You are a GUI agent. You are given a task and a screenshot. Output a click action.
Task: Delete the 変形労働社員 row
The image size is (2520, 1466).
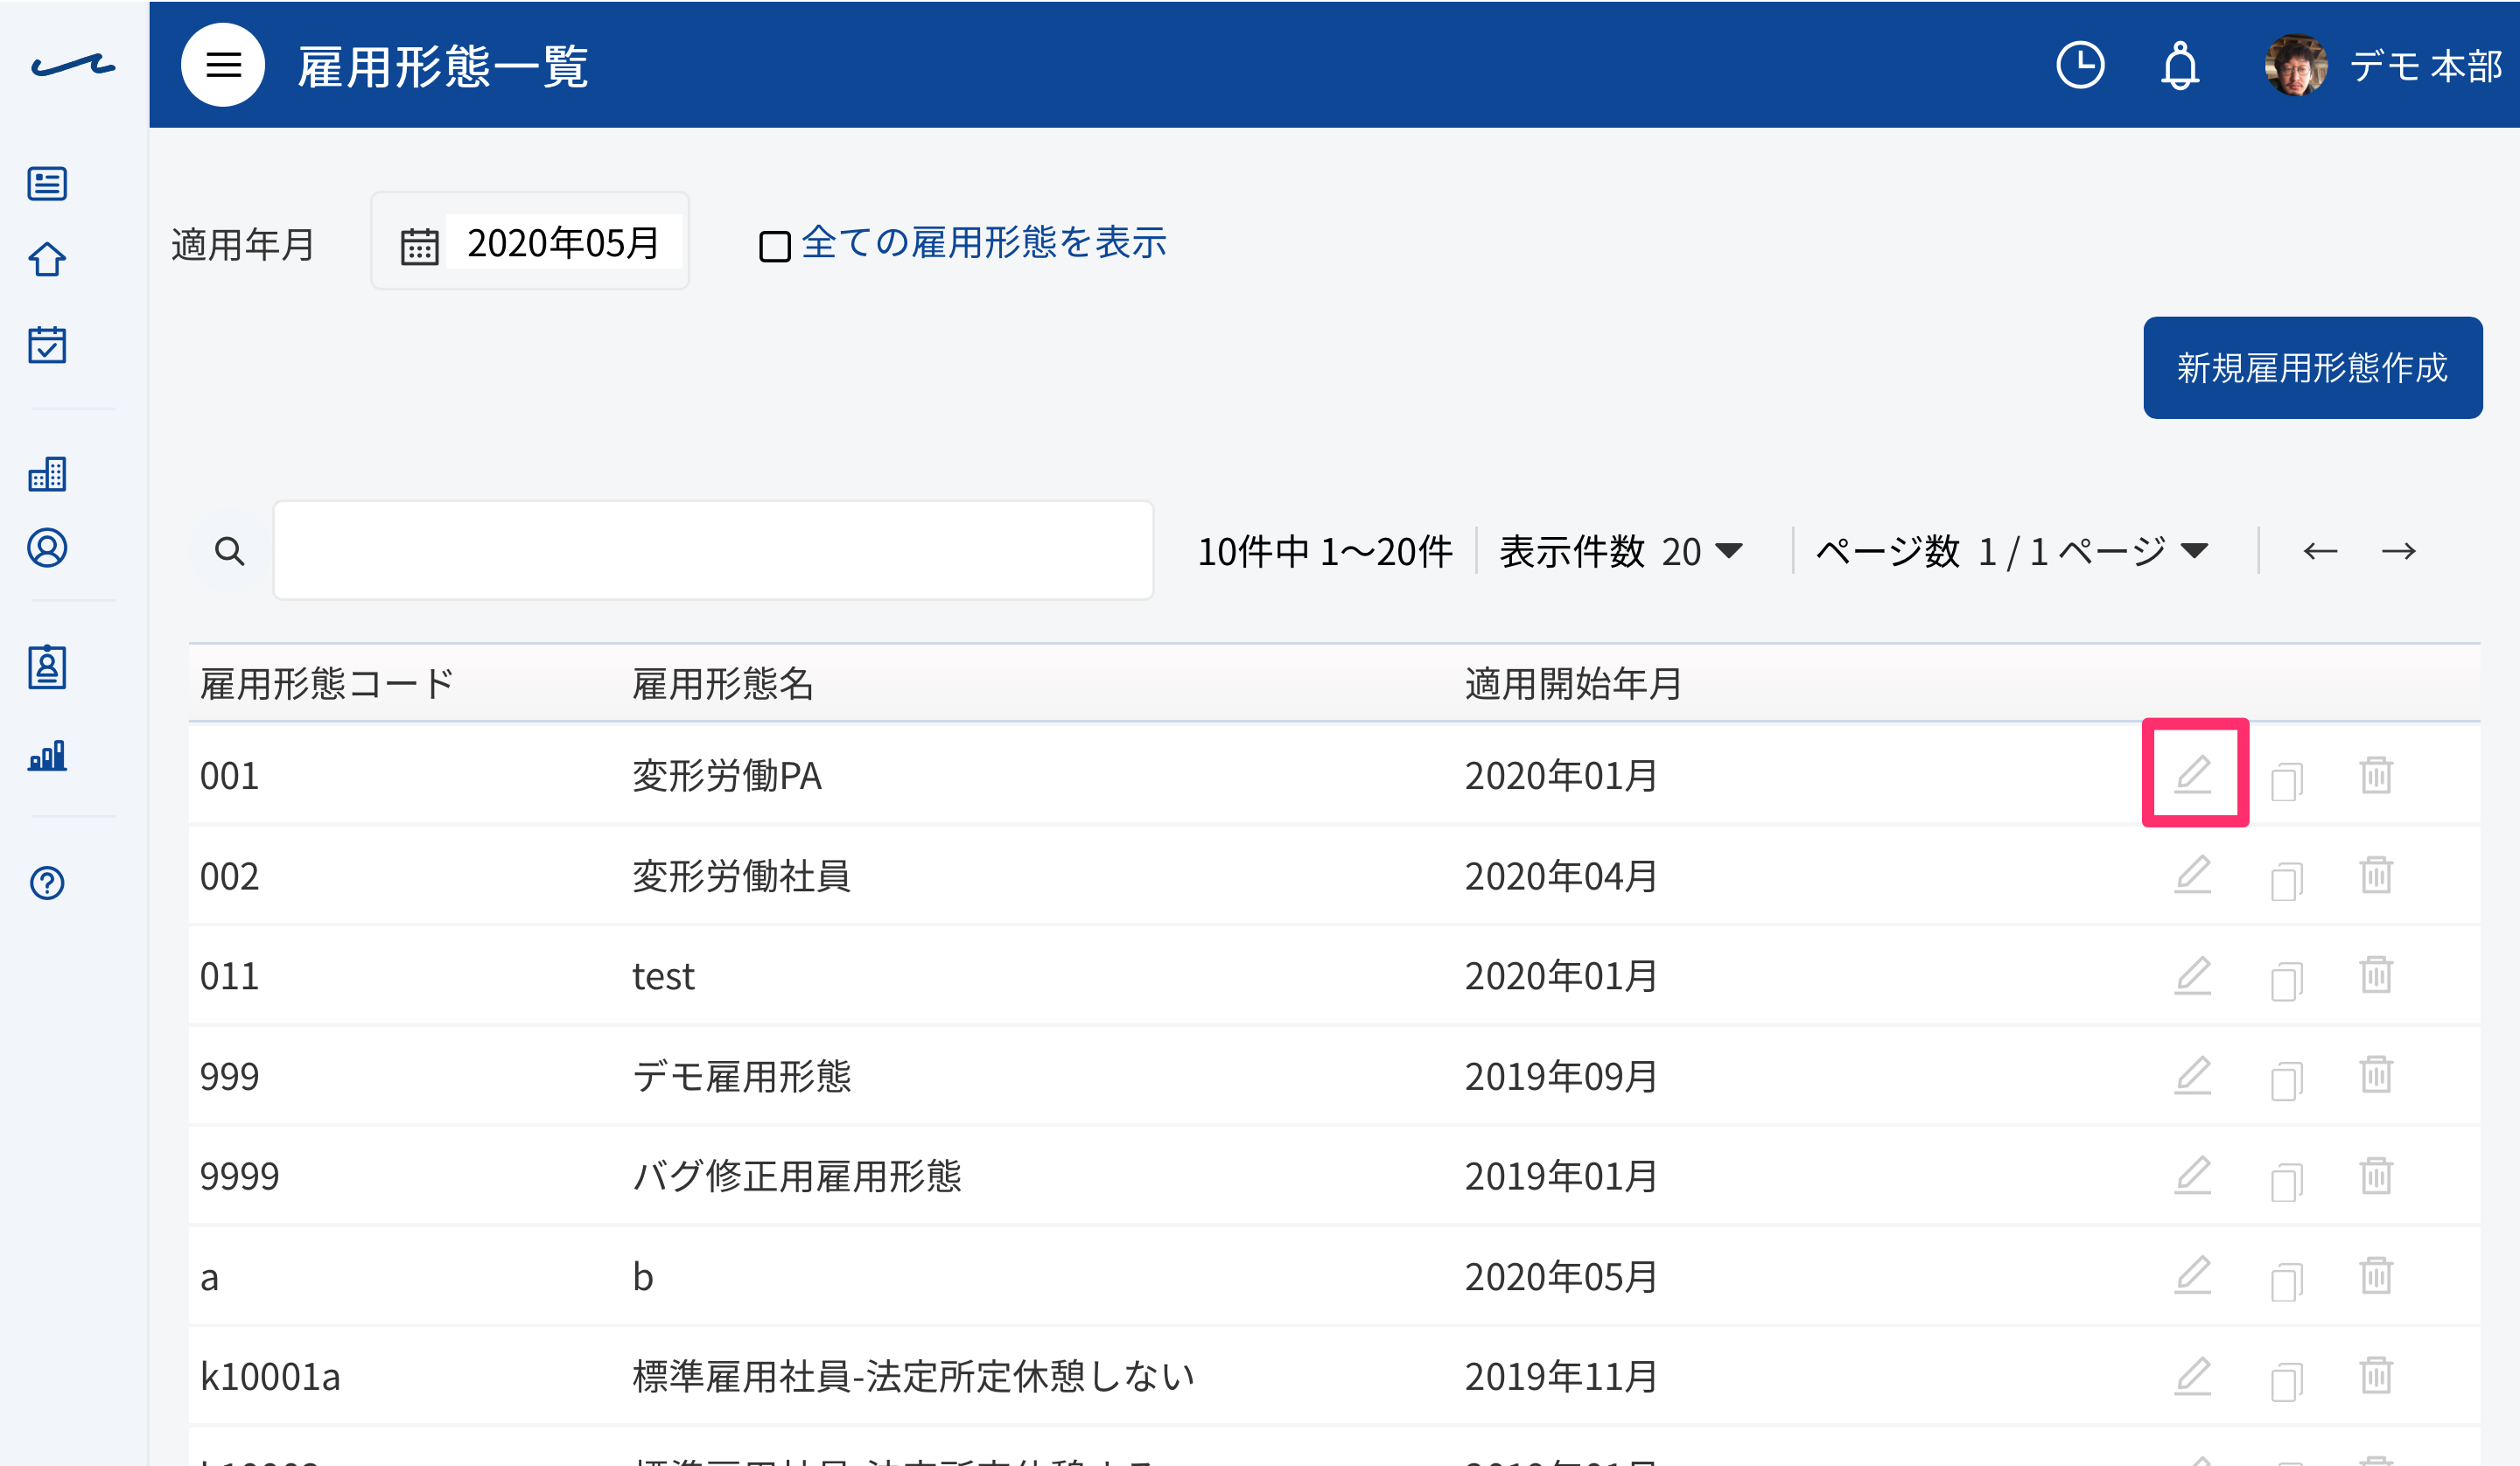coord(2376,874)
